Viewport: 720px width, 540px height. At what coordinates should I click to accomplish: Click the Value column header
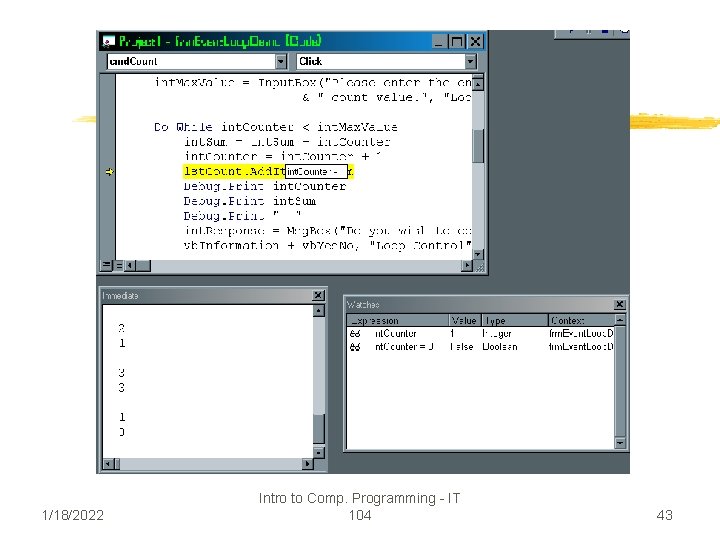coord(465,320)
